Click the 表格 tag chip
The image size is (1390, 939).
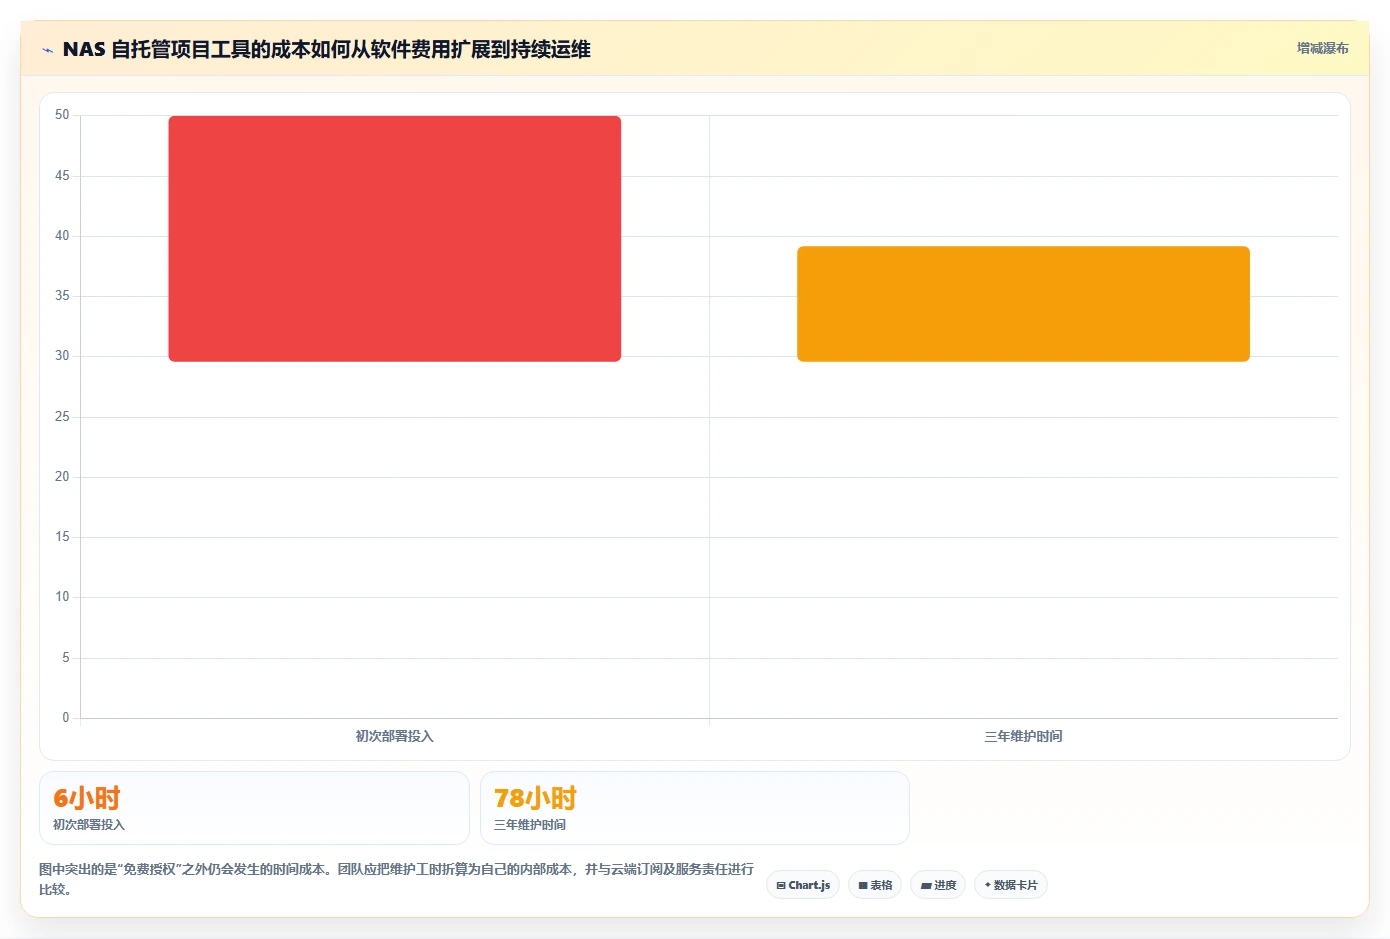click(875, 885)
